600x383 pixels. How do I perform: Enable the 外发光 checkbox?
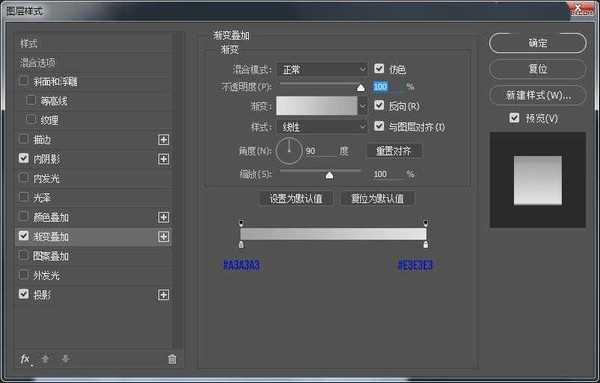click(x=24, y=274)
